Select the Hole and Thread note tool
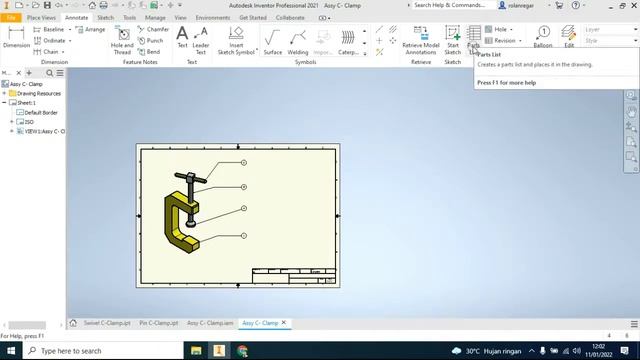The image size is (640, 360). point(122,40)
